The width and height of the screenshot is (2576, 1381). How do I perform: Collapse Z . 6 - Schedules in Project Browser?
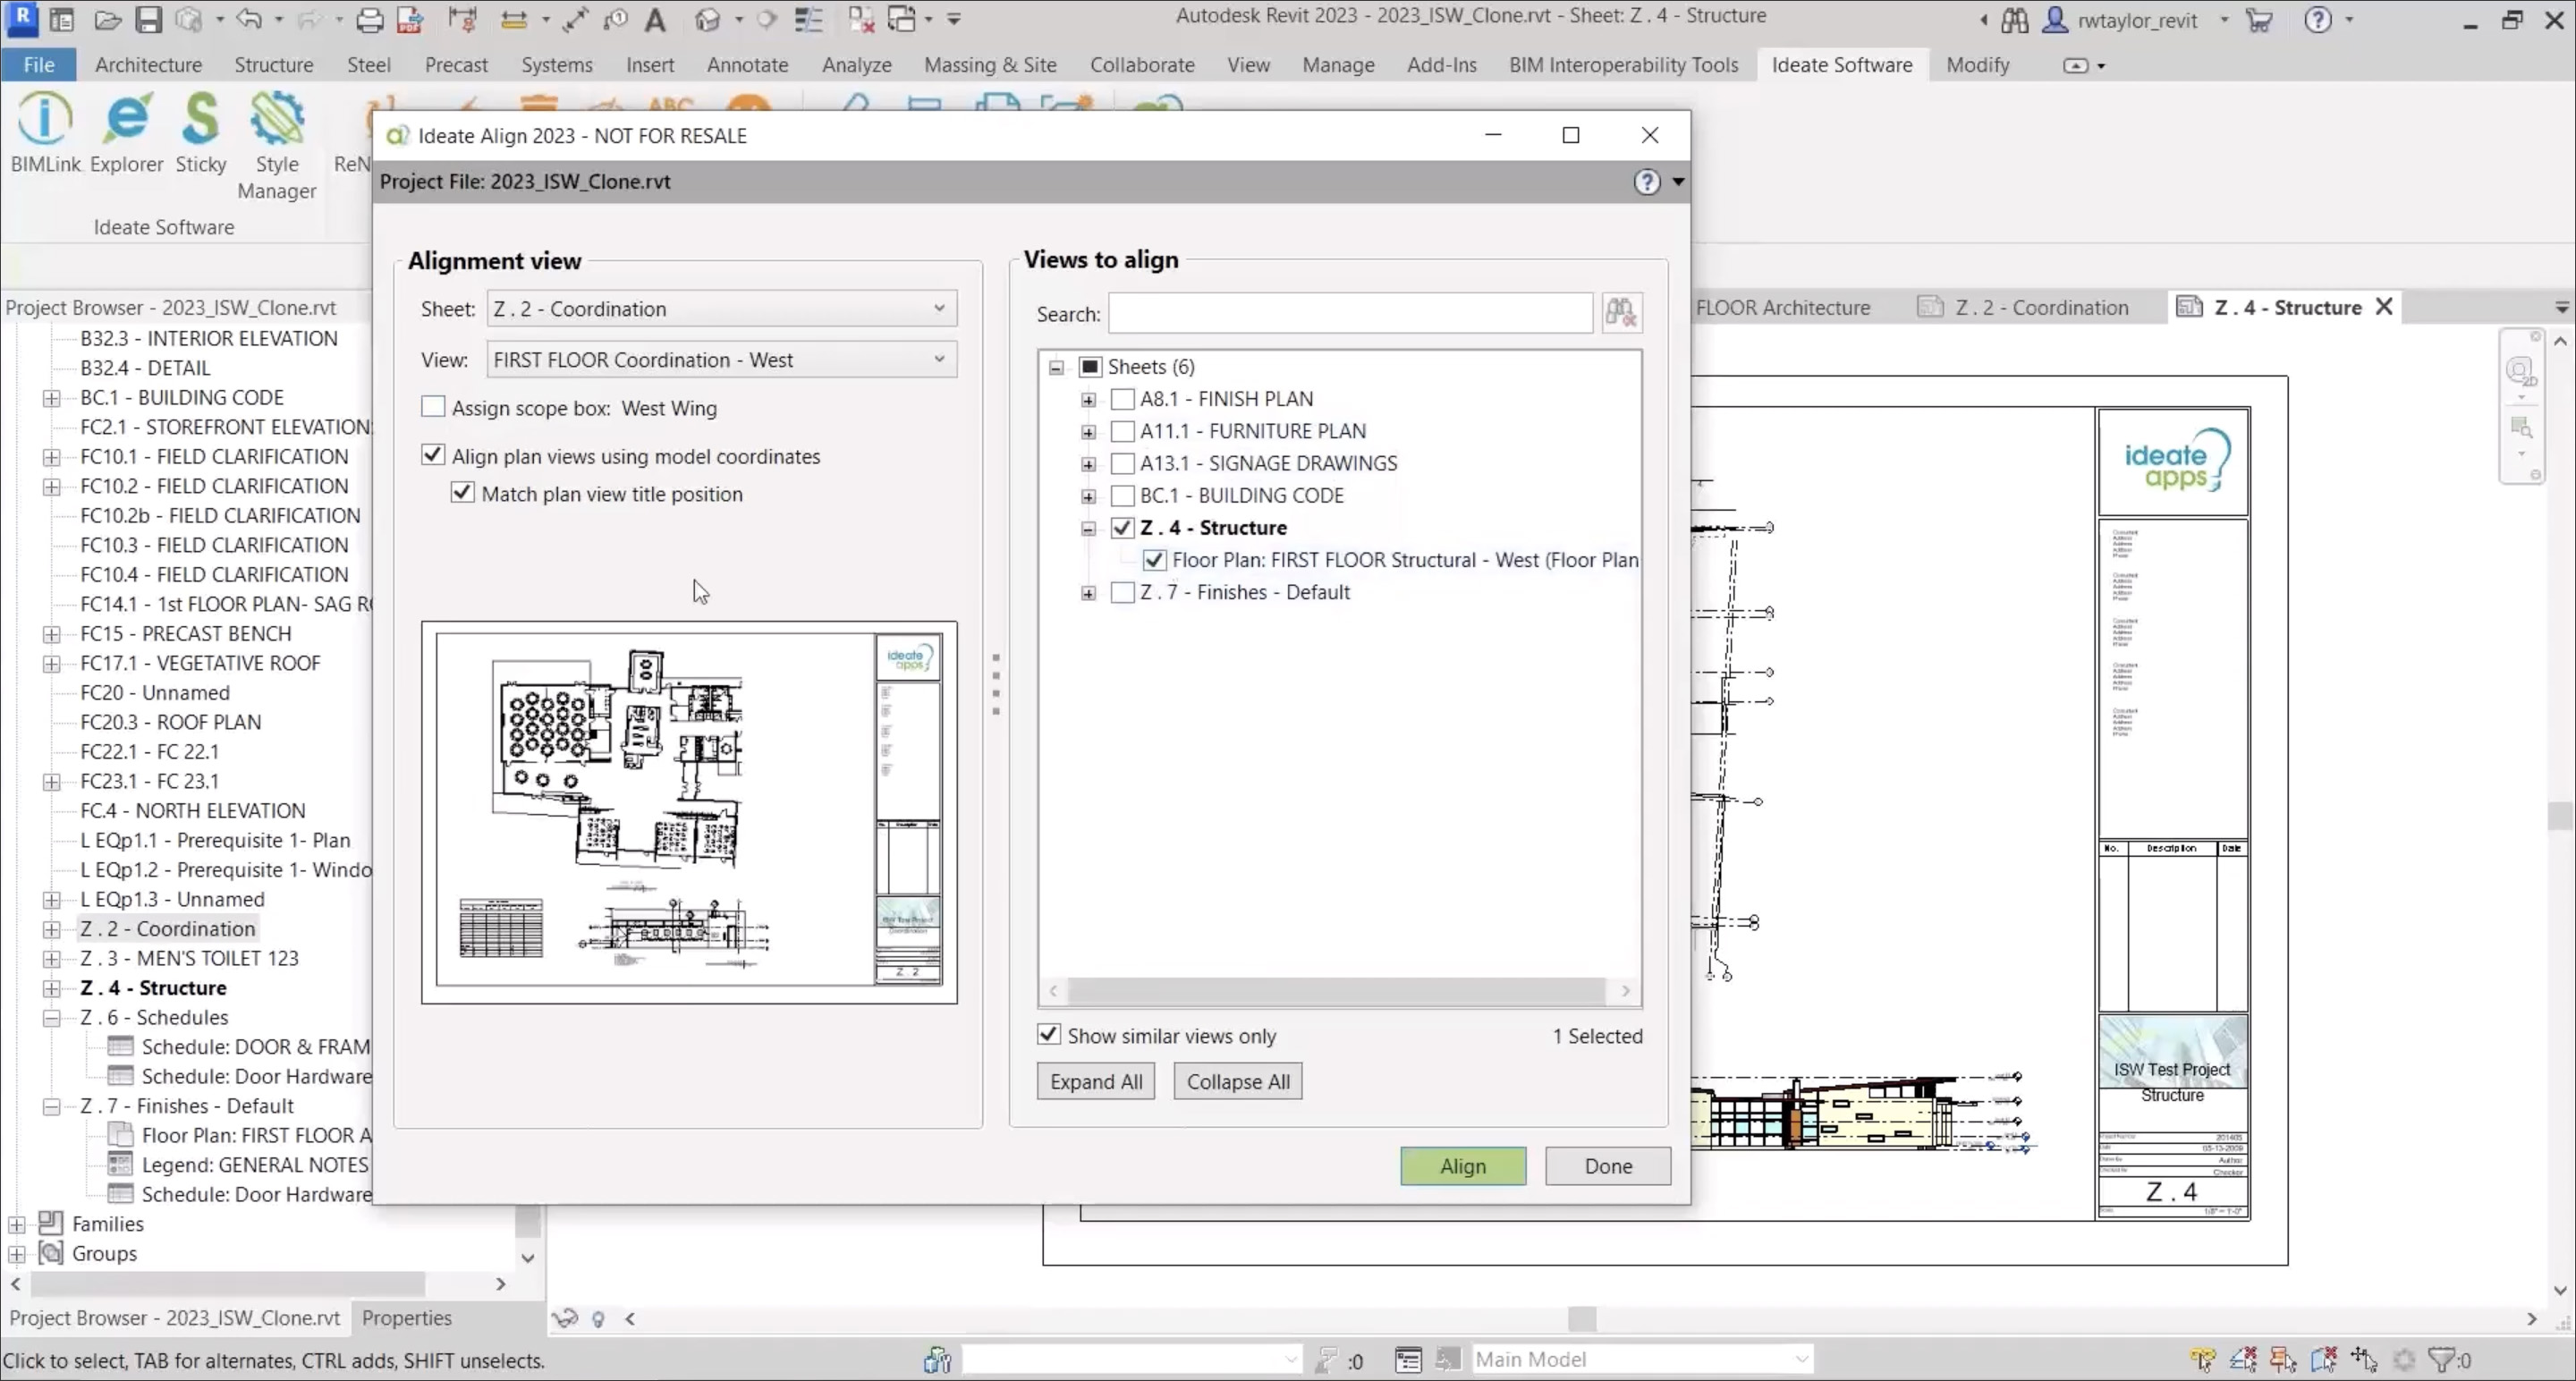[51, 1018]
